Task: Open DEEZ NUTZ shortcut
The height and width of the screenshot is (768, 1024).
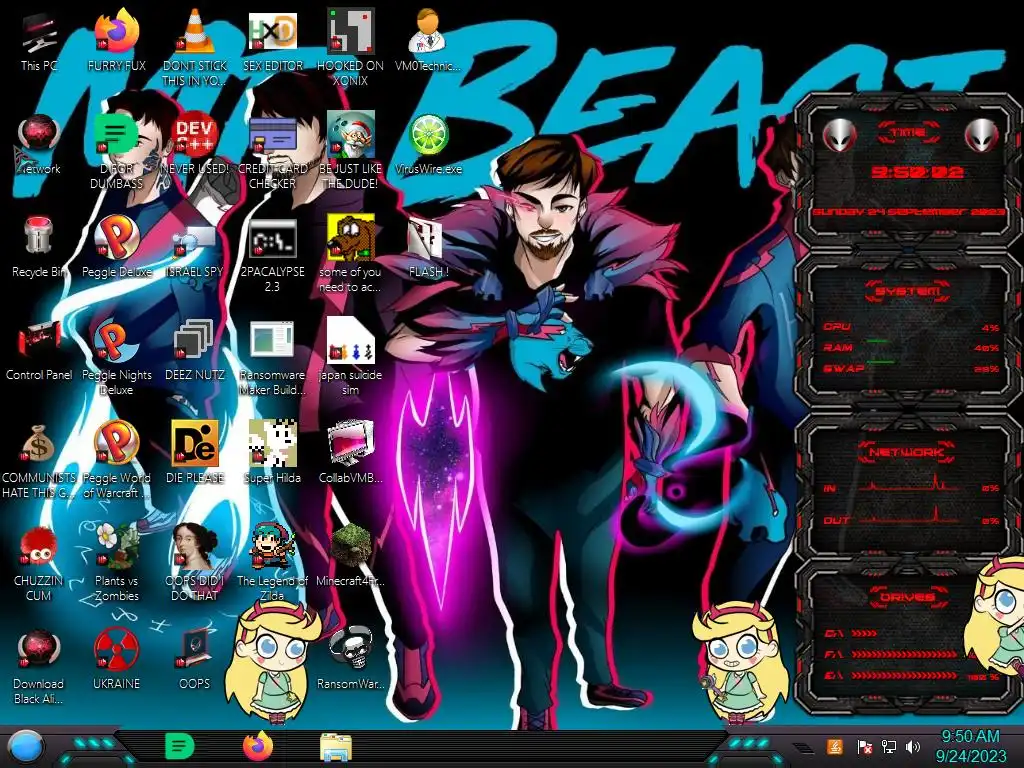Action: [x=195, y=351]
